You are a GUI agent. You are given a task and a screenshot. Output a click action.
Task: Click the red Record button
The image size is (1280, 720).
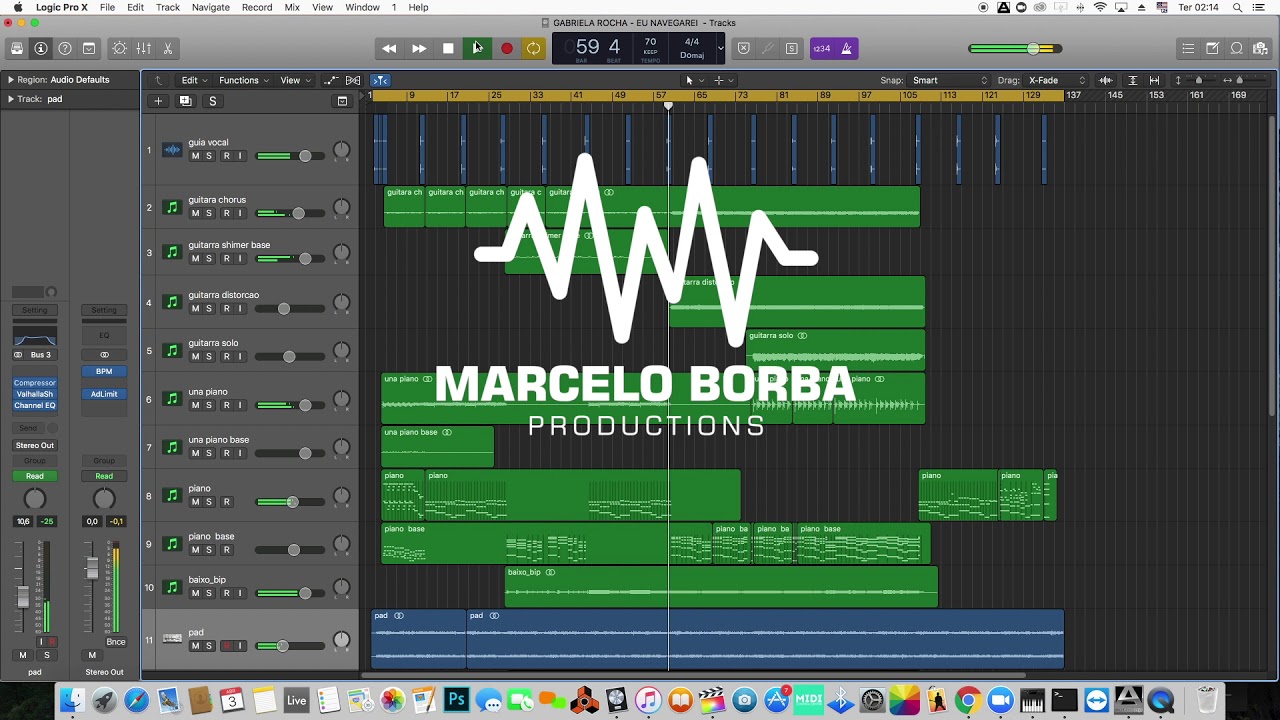click(x=506, y=48)
